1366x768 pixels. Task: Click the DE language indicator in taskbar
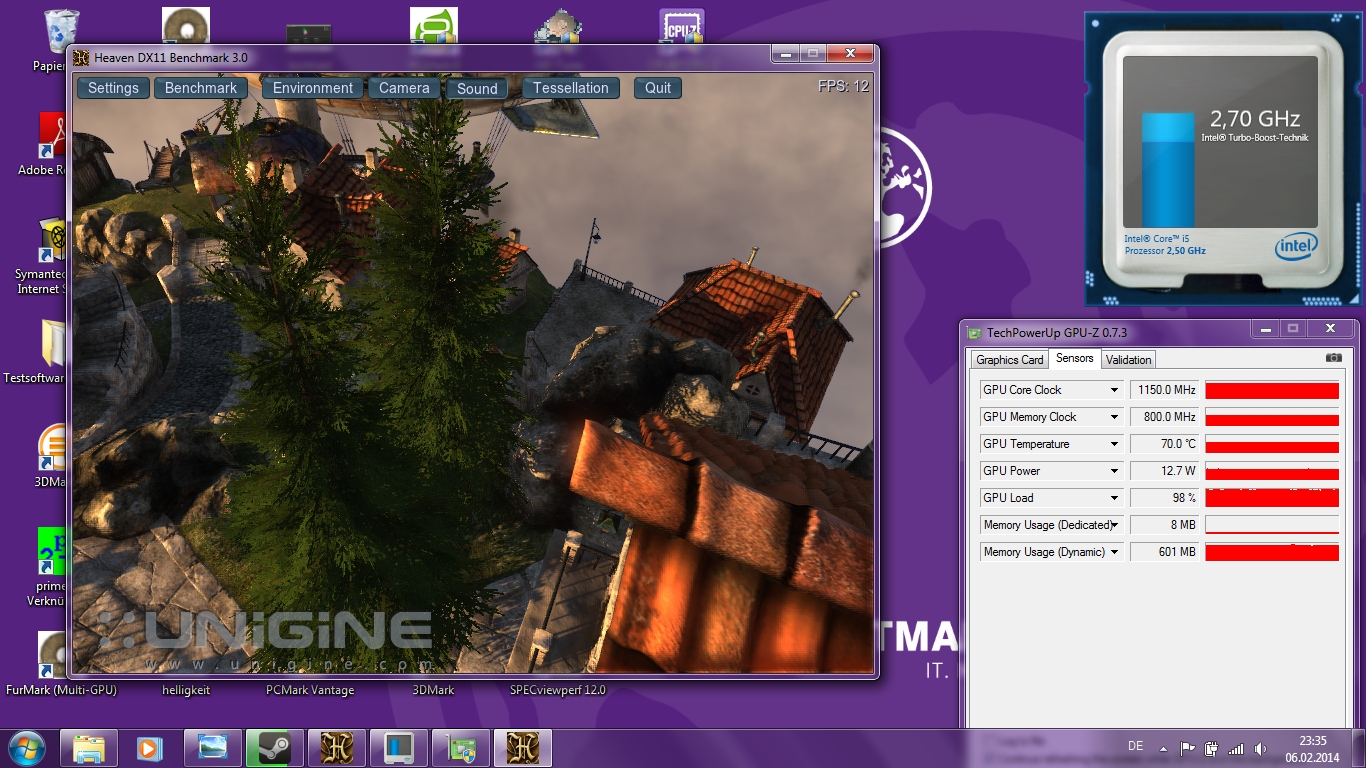[1135, 746]
